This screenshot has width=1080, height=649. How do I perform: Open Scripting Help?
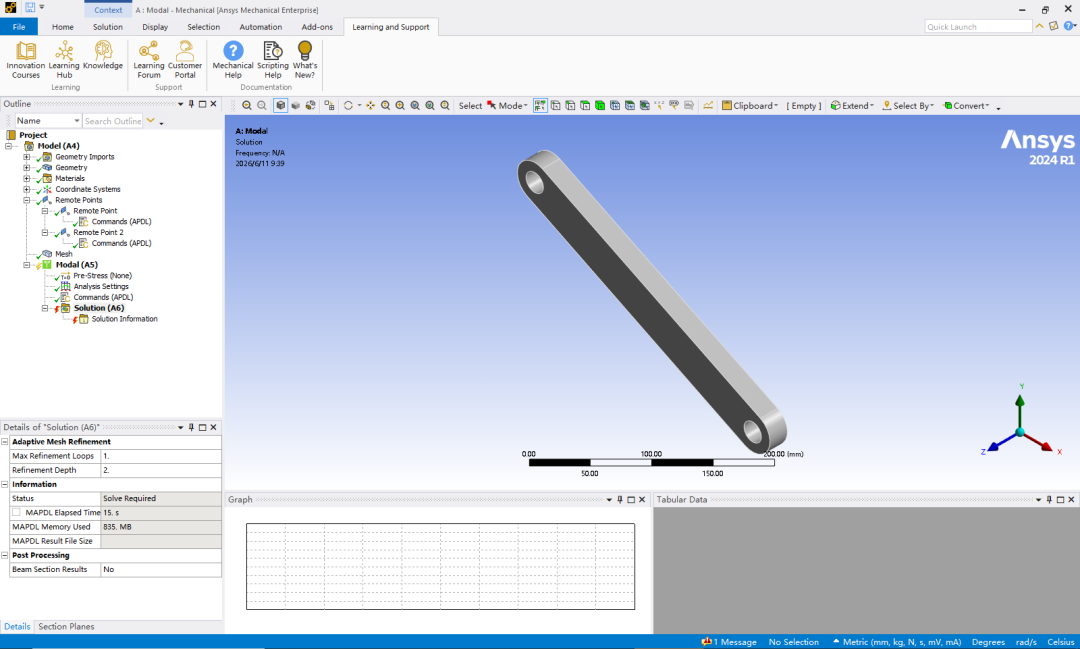tap(273, 60)
